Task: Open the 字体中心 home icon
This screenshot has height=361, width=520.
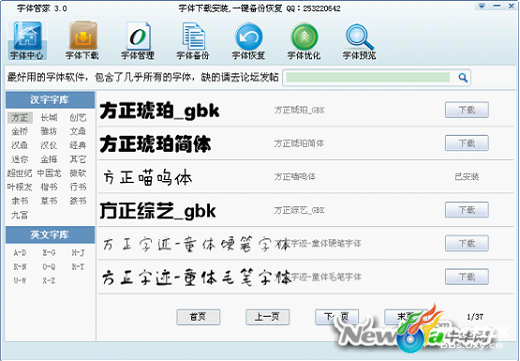Action: coord(27,40)
